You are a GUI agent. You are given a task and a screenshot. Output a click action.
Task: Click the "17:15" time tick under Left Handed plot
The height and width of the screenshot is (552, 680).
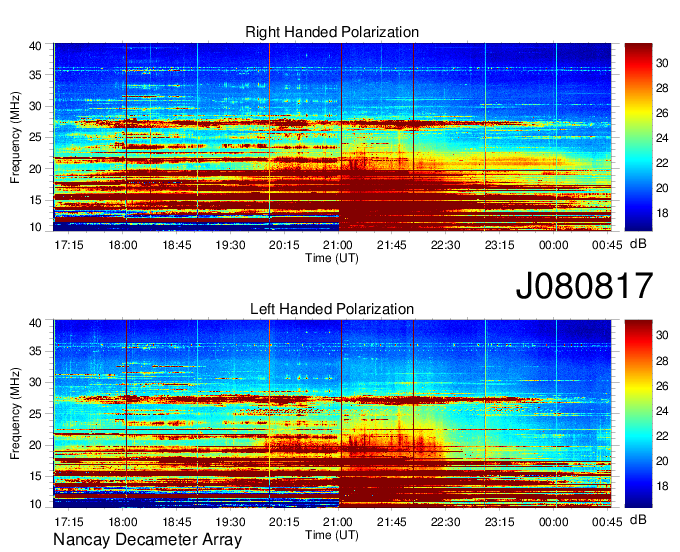click(69, 521)
